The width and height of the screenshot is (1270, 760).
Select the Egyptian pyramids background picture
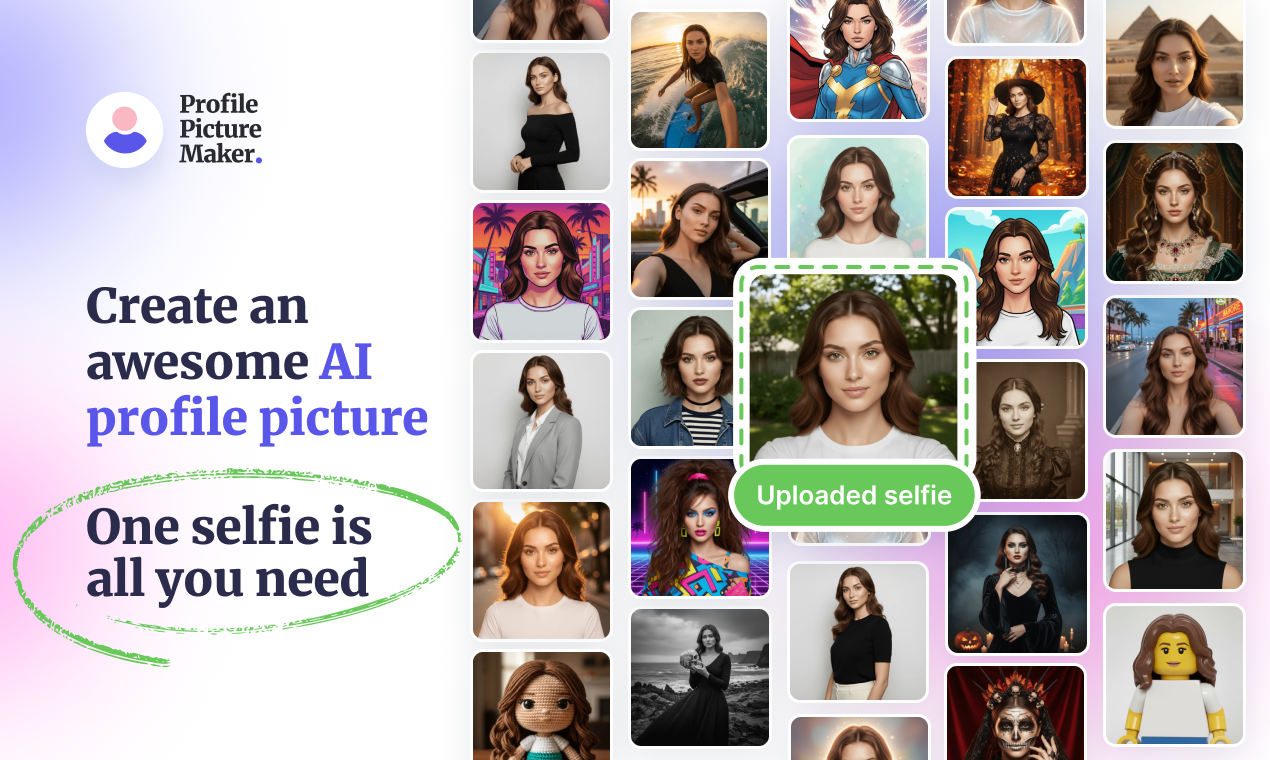click(x=1174, y=62)
